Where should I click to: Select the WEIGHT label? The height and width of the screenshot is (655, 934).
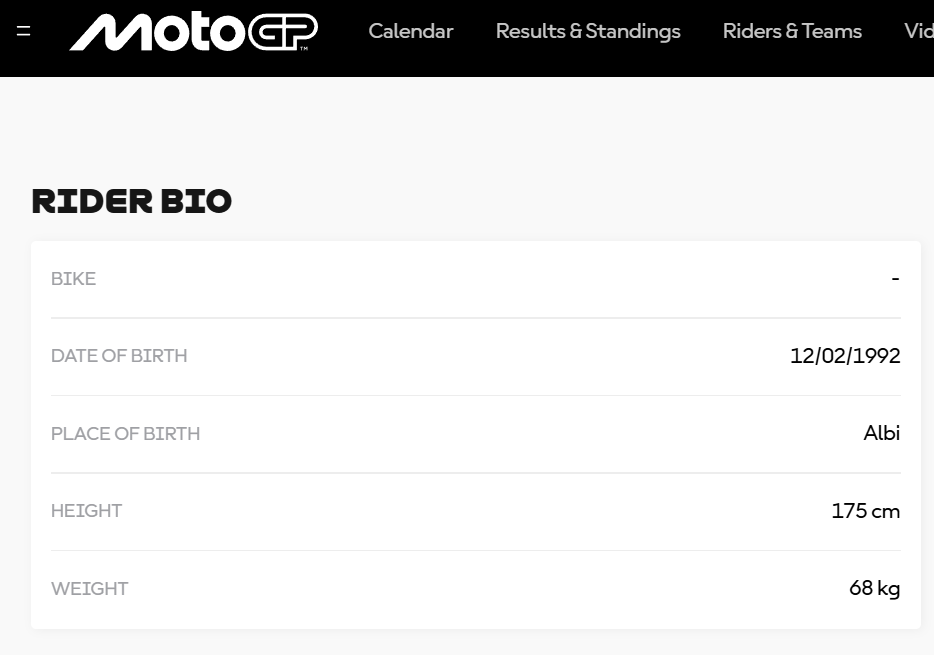(90, 589)
